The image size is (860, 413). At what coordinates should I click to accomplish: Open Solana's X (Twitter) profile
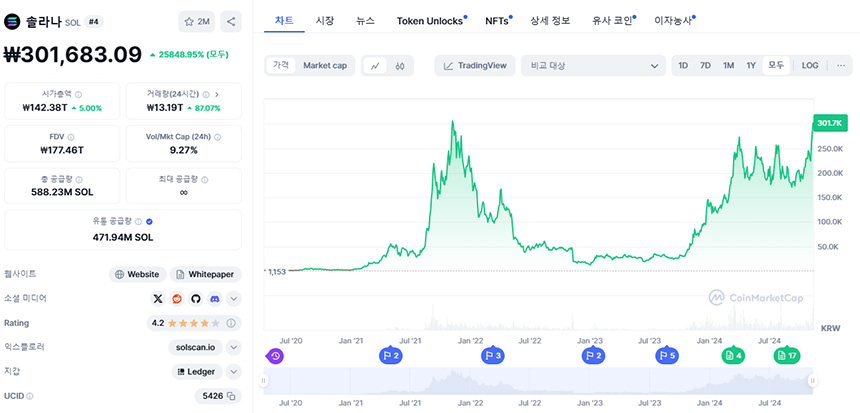click(x=158, y=299)
